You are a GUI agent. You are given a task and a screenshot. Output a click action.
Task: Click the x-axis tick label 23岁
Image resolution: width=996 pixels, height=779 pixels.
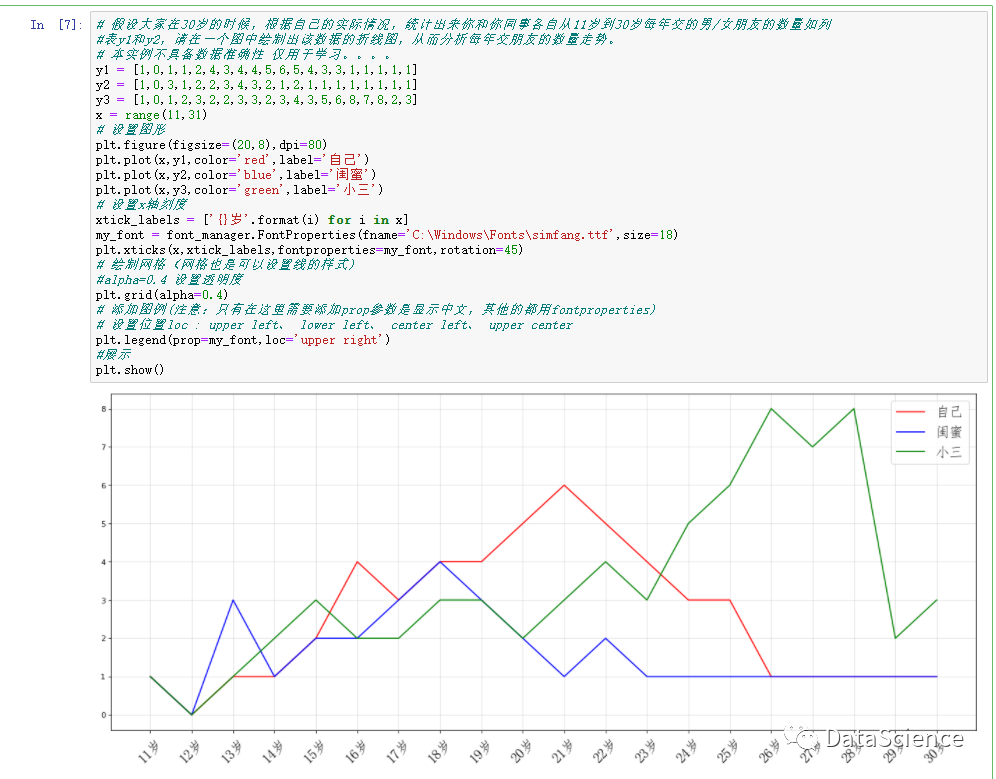[x=645, y=751]
